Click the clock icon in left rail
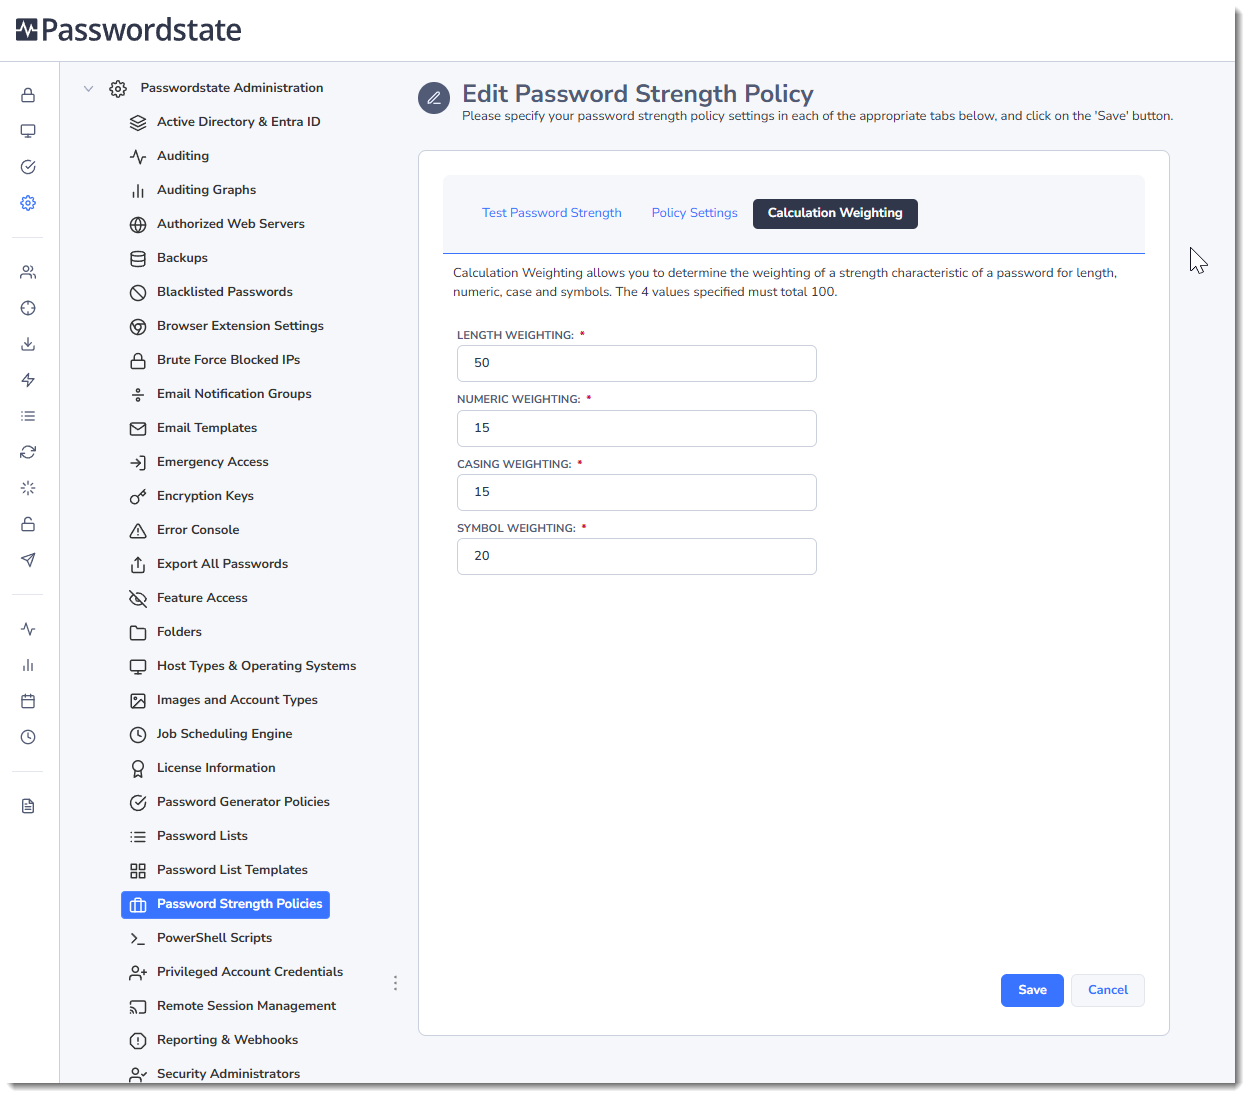Image resolution: width=1250 pixels, height=1098 pixels. coord(28,737)
